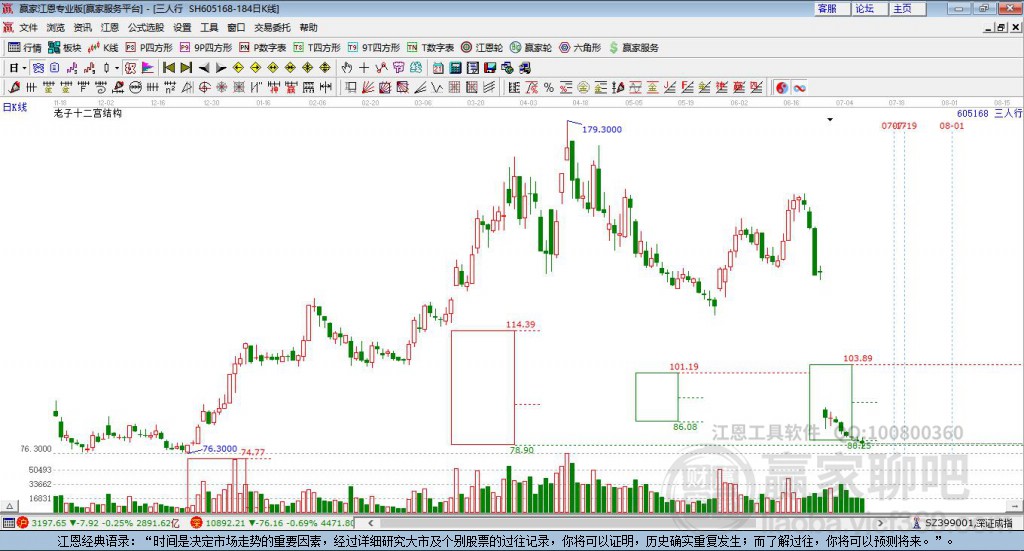
Task: Step chart left with black arrow
Action: (204, 68)
